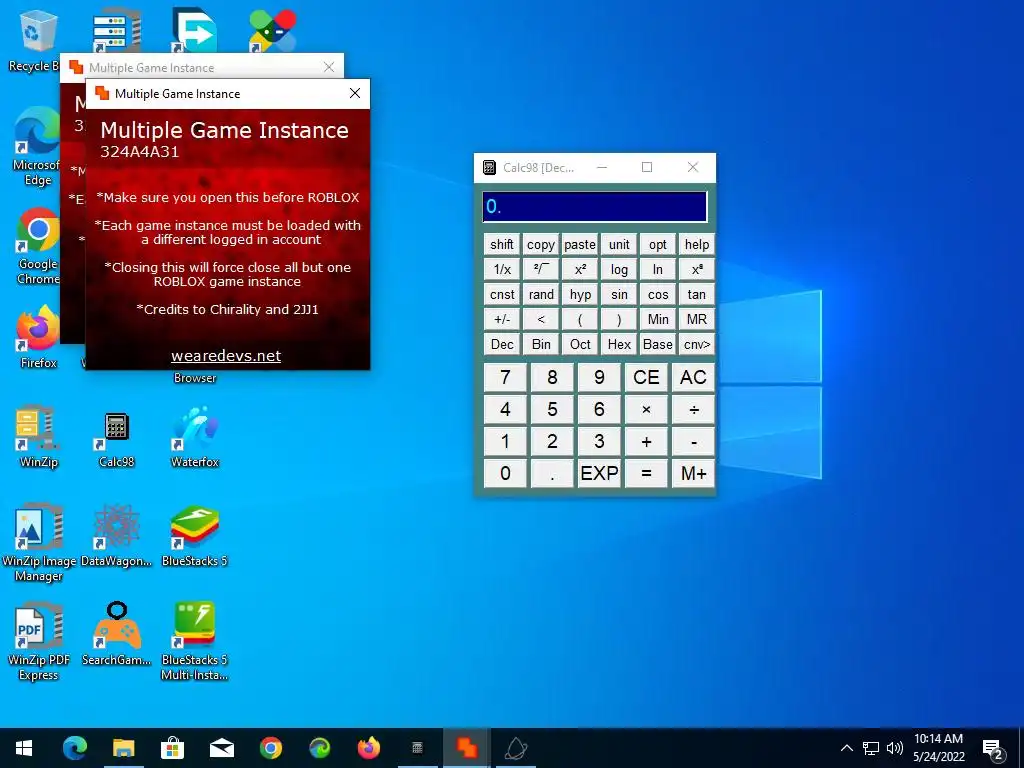Viewport: 1024px width, 768px height.
Task: Follow the wearedevs.net link
Action: point(226,356)
